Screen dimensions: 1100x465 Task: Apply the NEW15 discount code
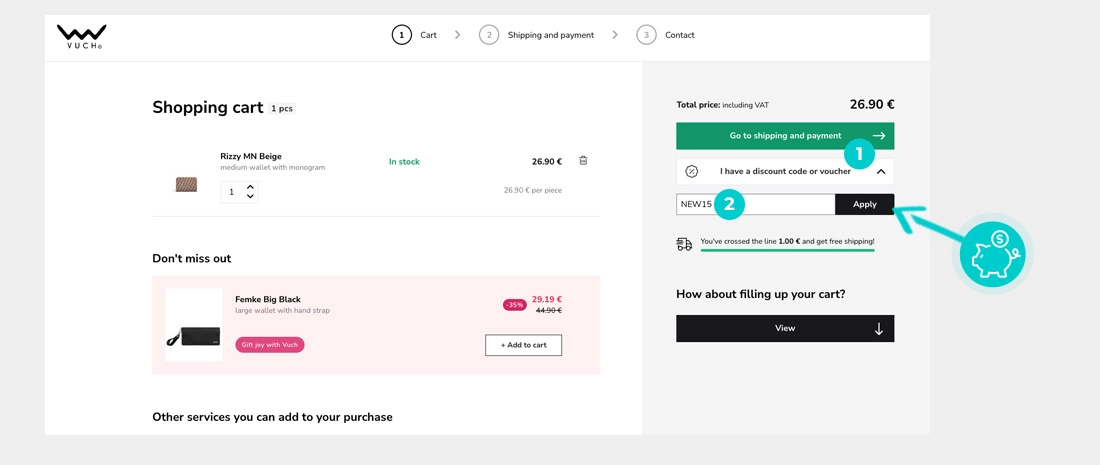pos(864,204)
